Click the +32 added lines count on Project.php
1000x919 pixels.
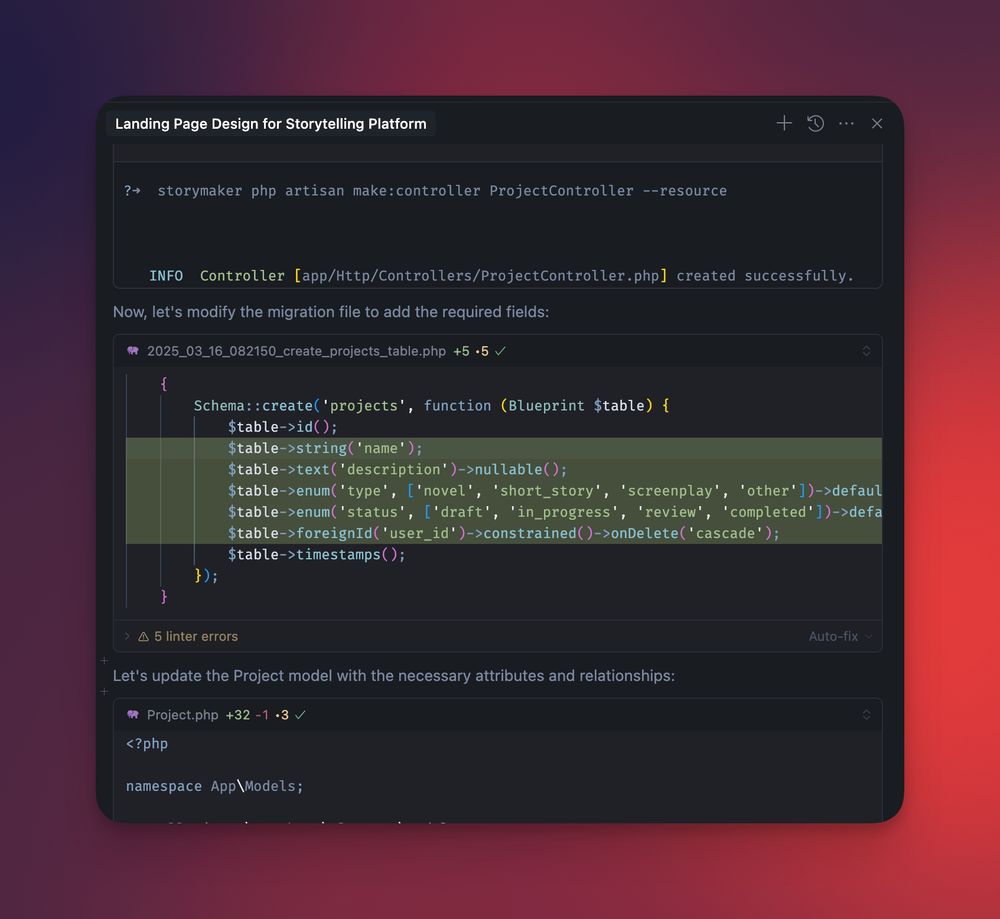(x=237, y=715)
